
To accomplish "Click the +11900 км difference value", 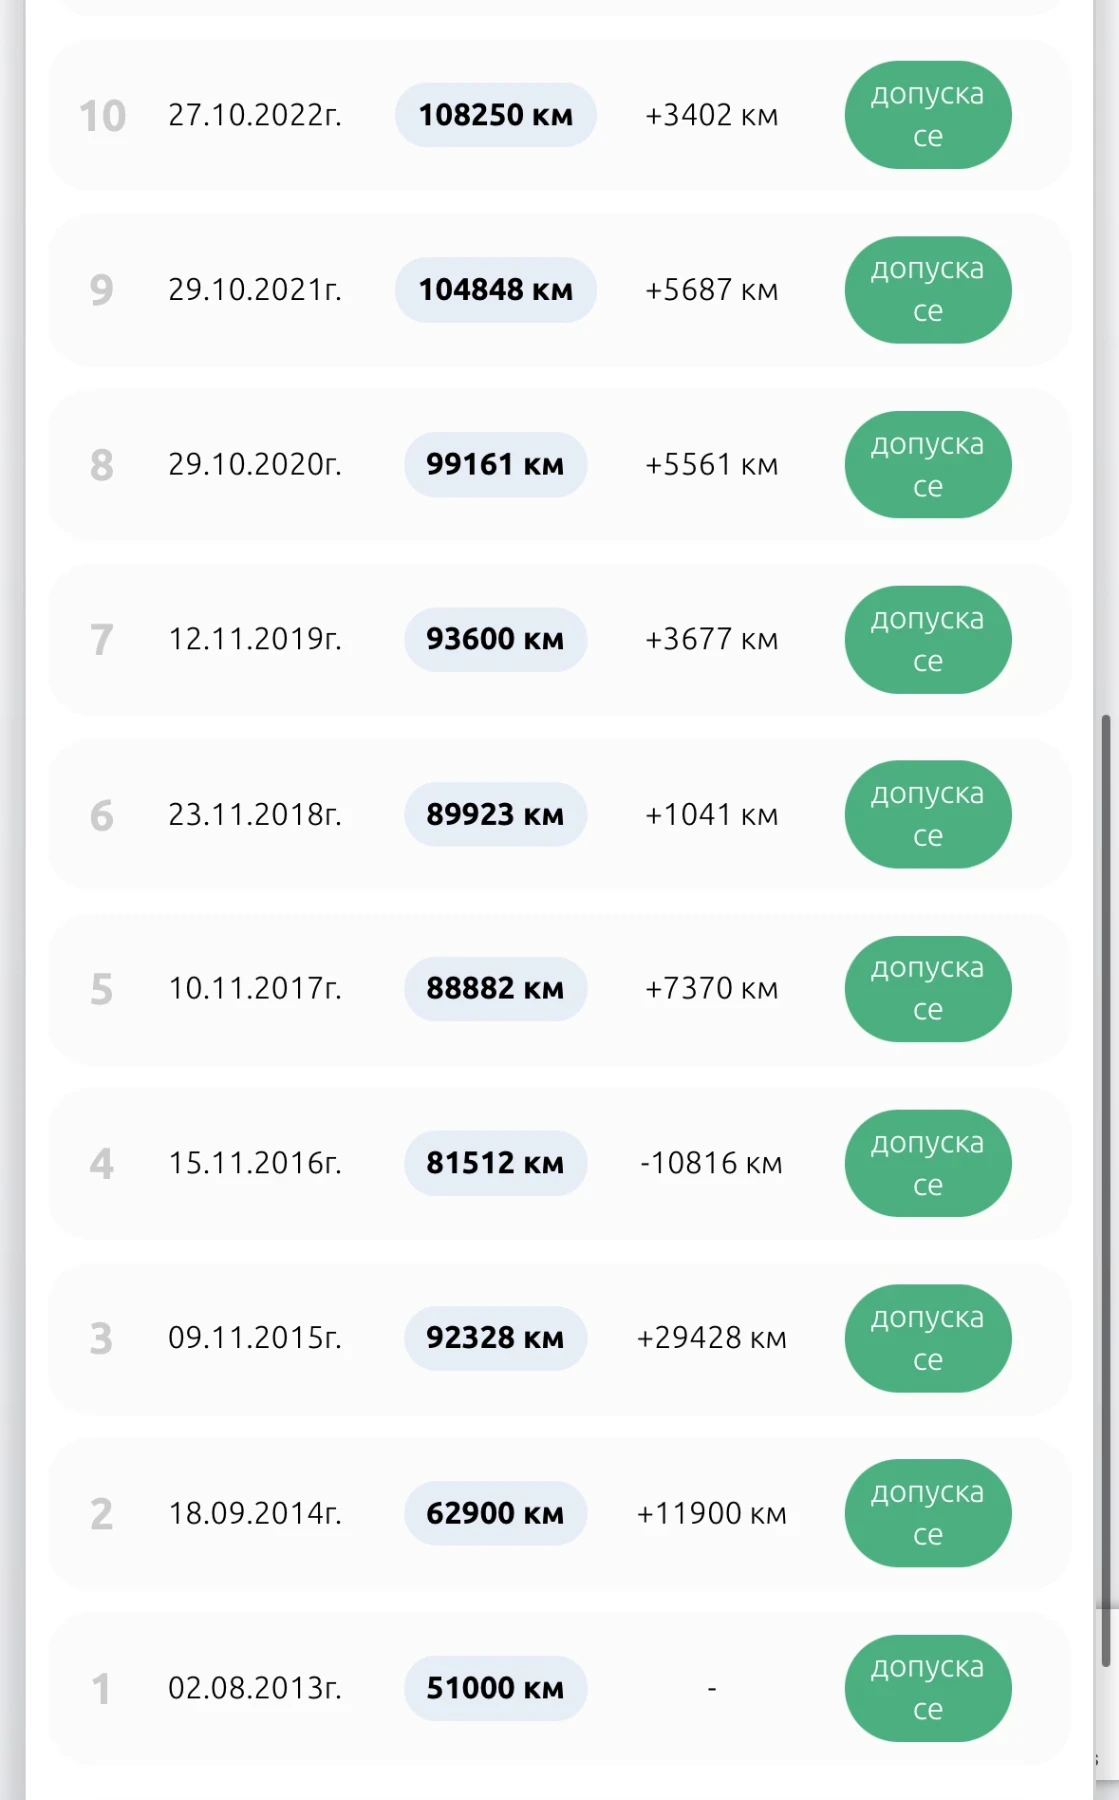I will click(x=711, y=1513).
